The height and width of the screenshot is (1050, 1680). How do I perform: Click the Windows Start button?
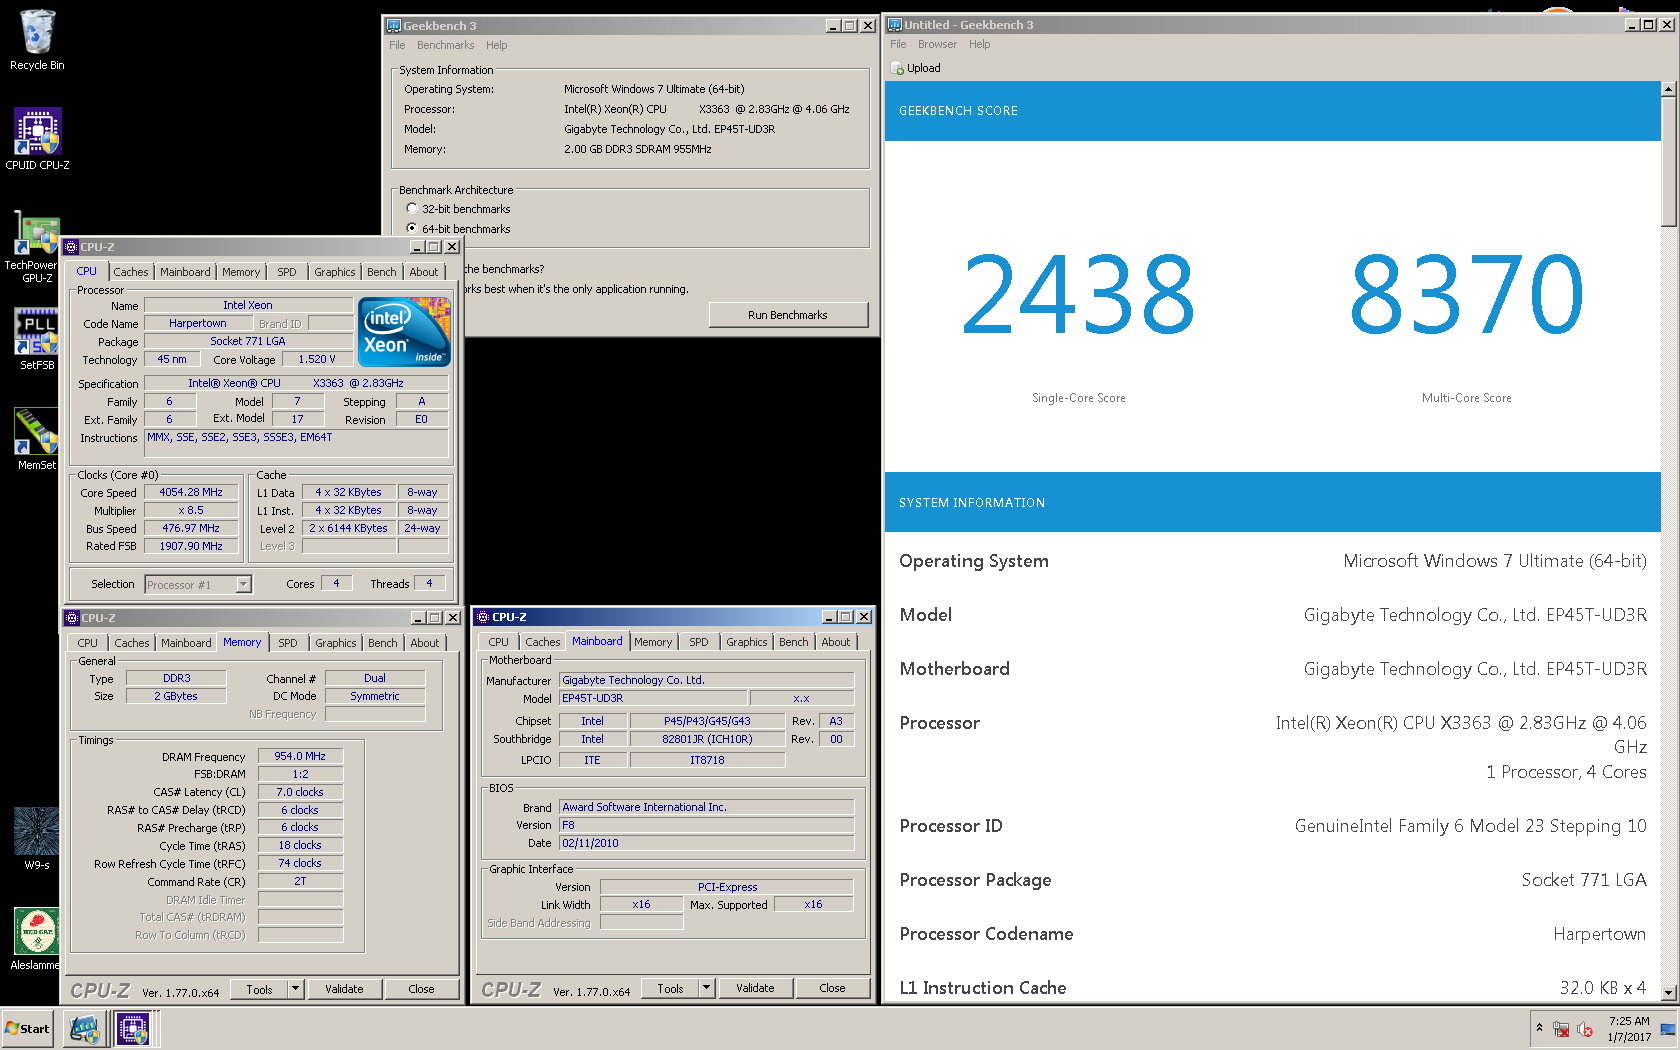[28, 1028]
